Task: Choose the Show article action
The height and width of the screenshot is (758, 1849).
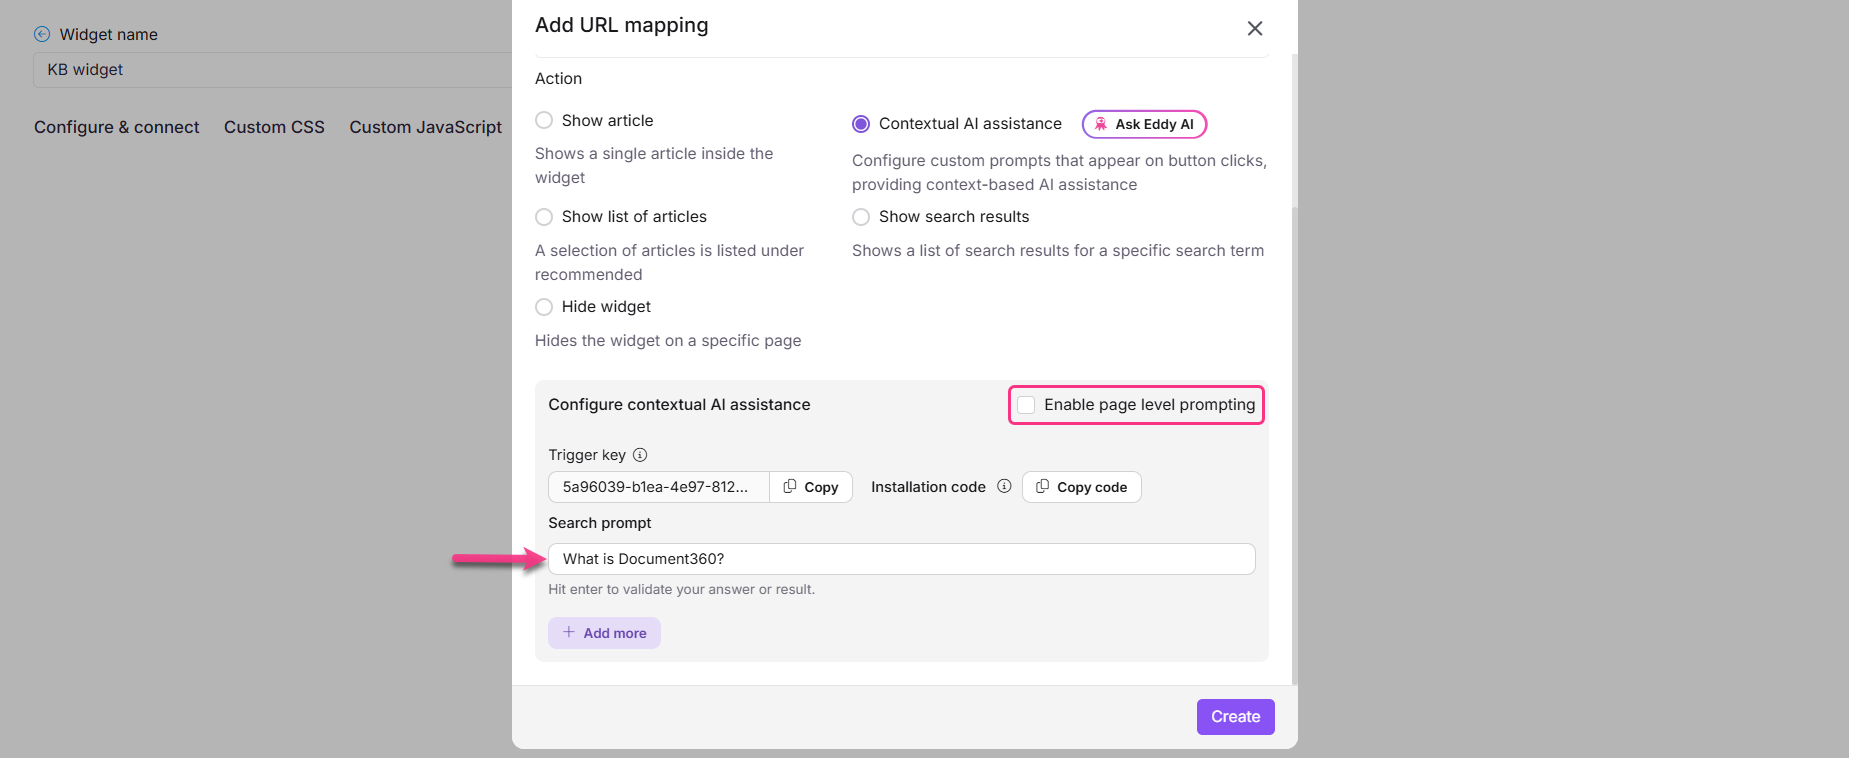Action: [544, 119]
